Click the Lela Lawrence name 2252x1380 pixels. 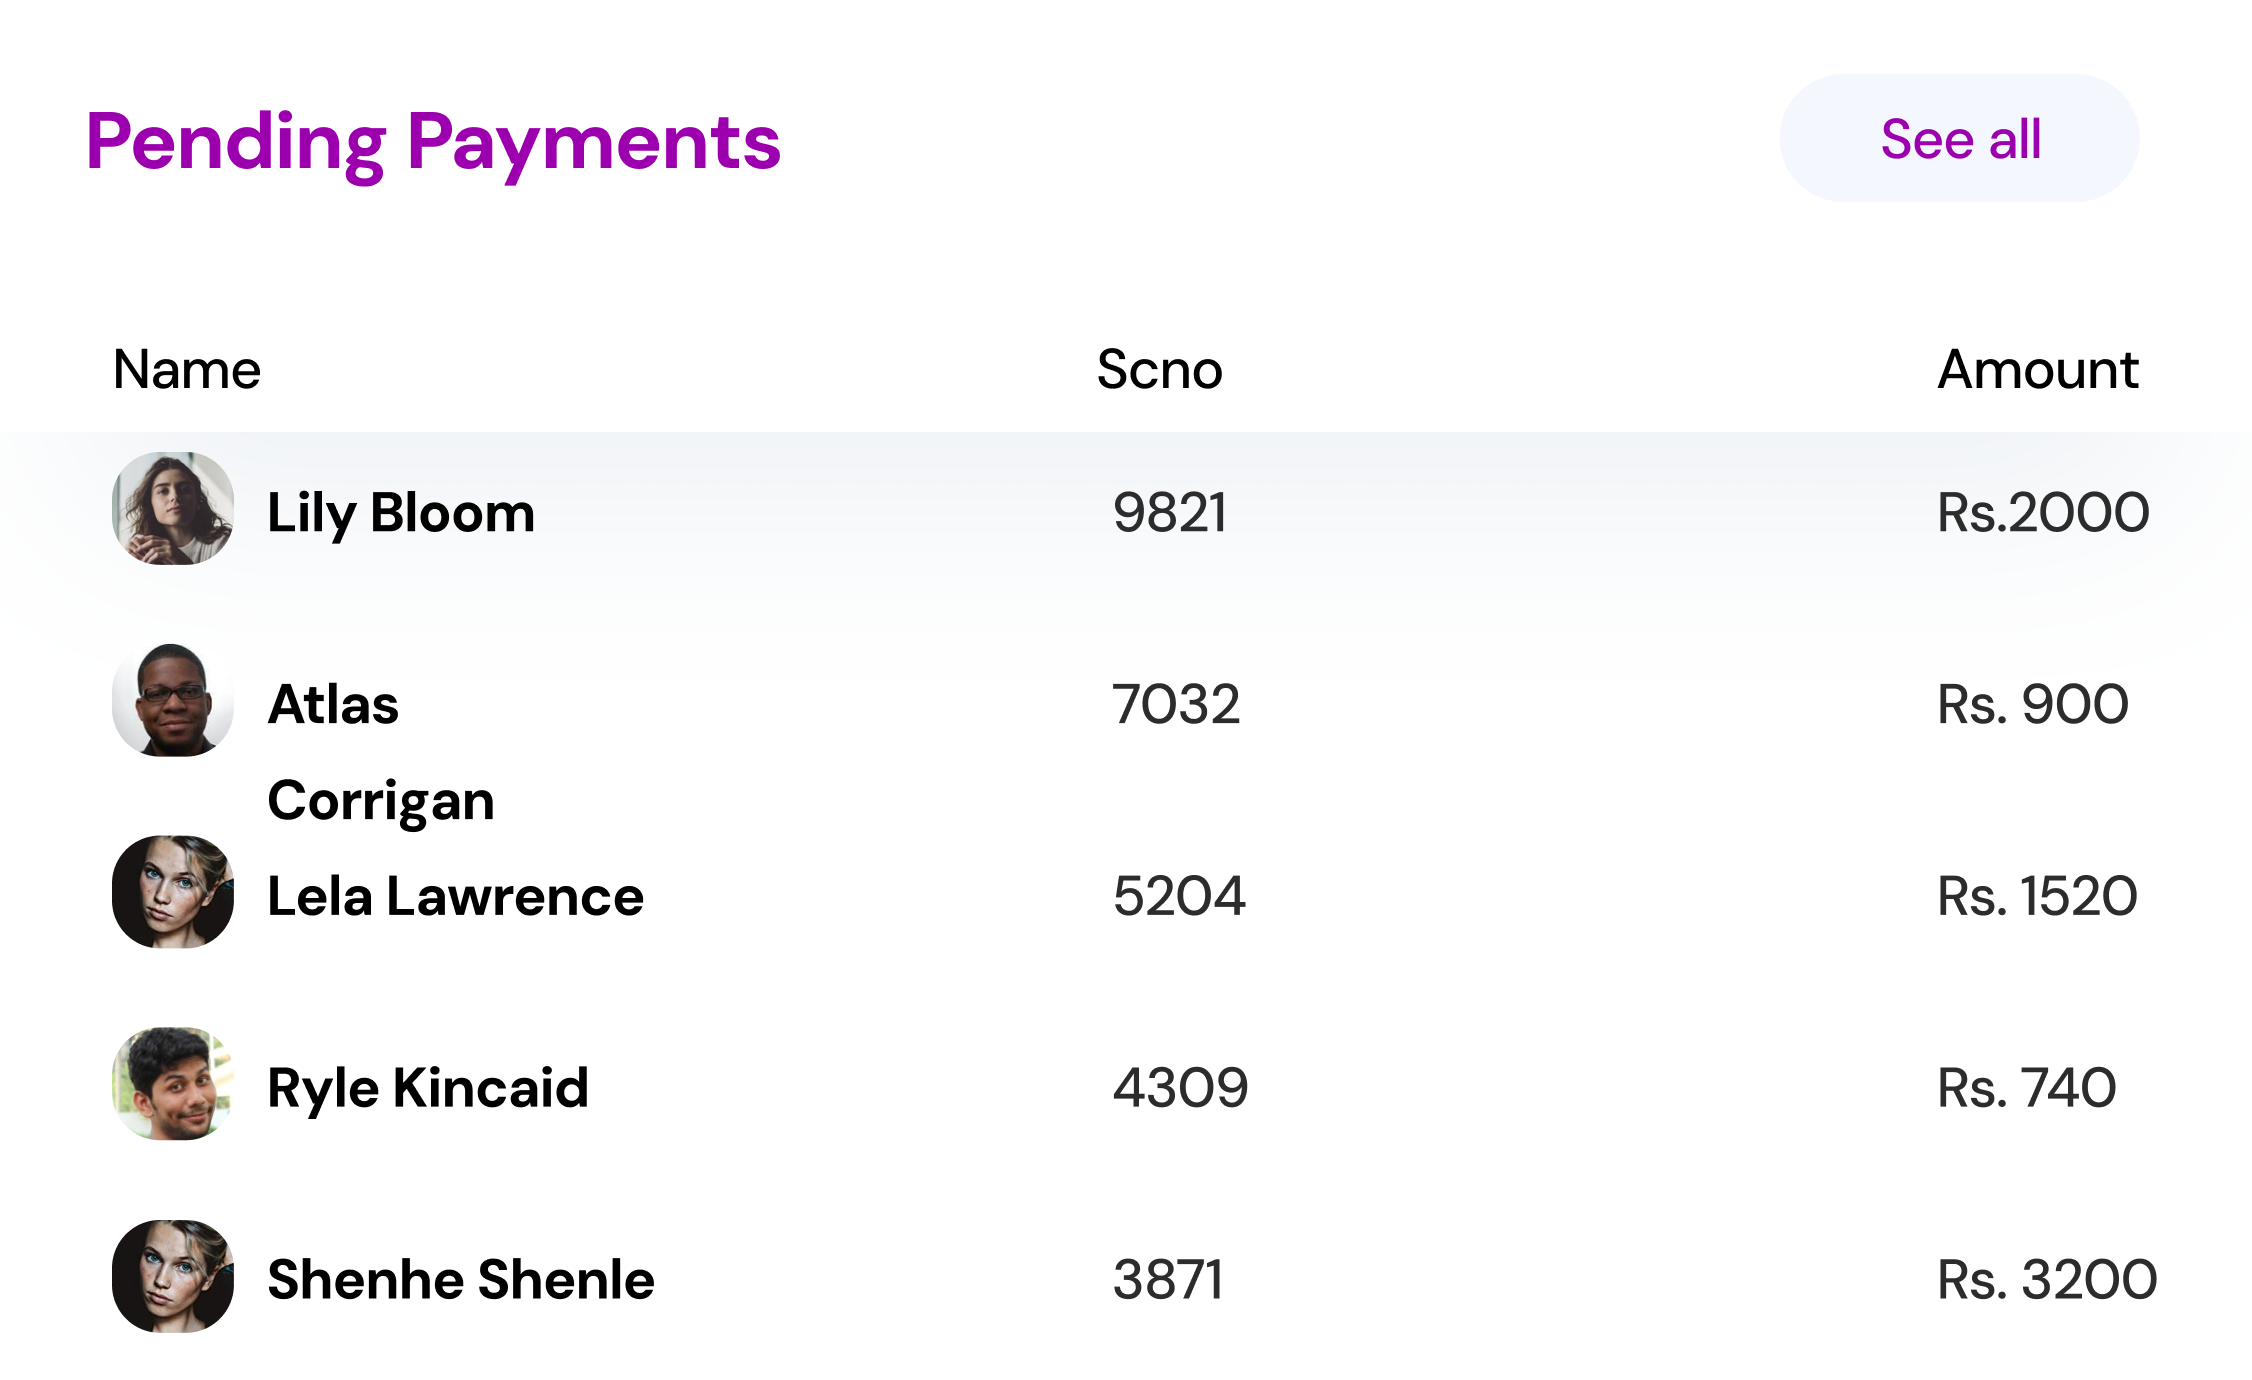[456, 896]
